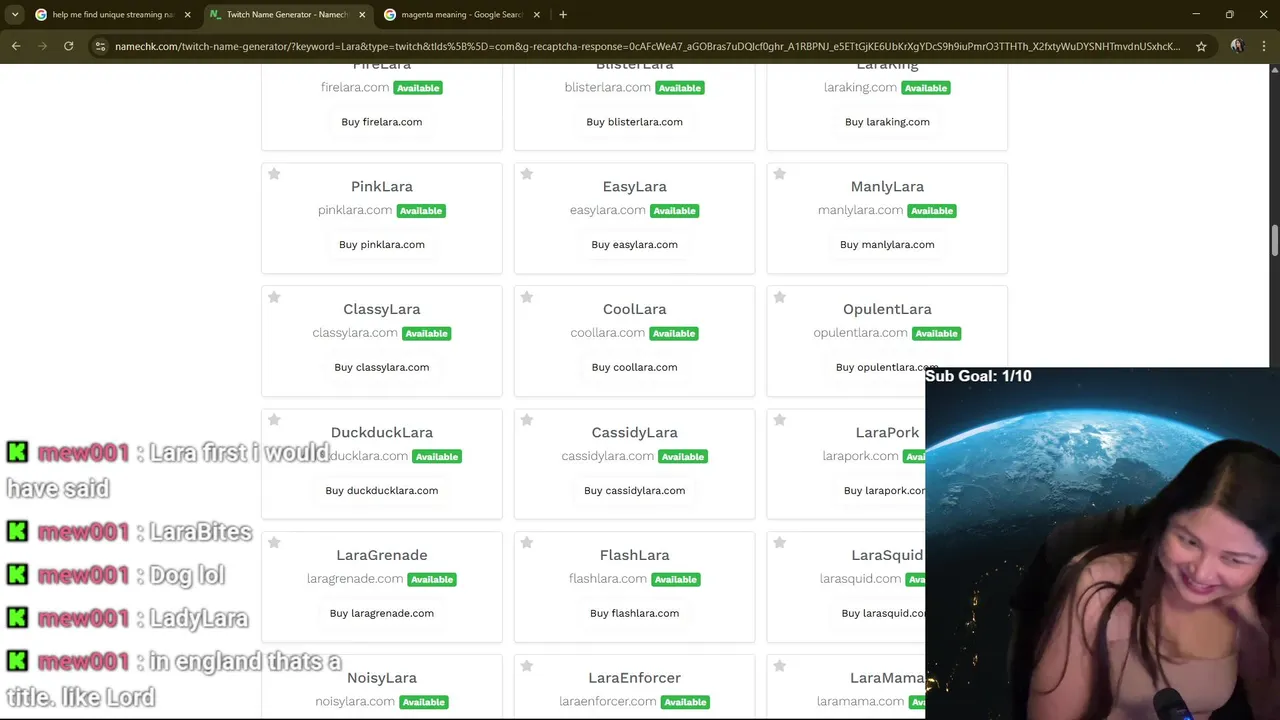Image resolution: width=1280 pixels, height=720 pixels.
Task: Click the CassidyLara name heading
Action: click(634, 433)
